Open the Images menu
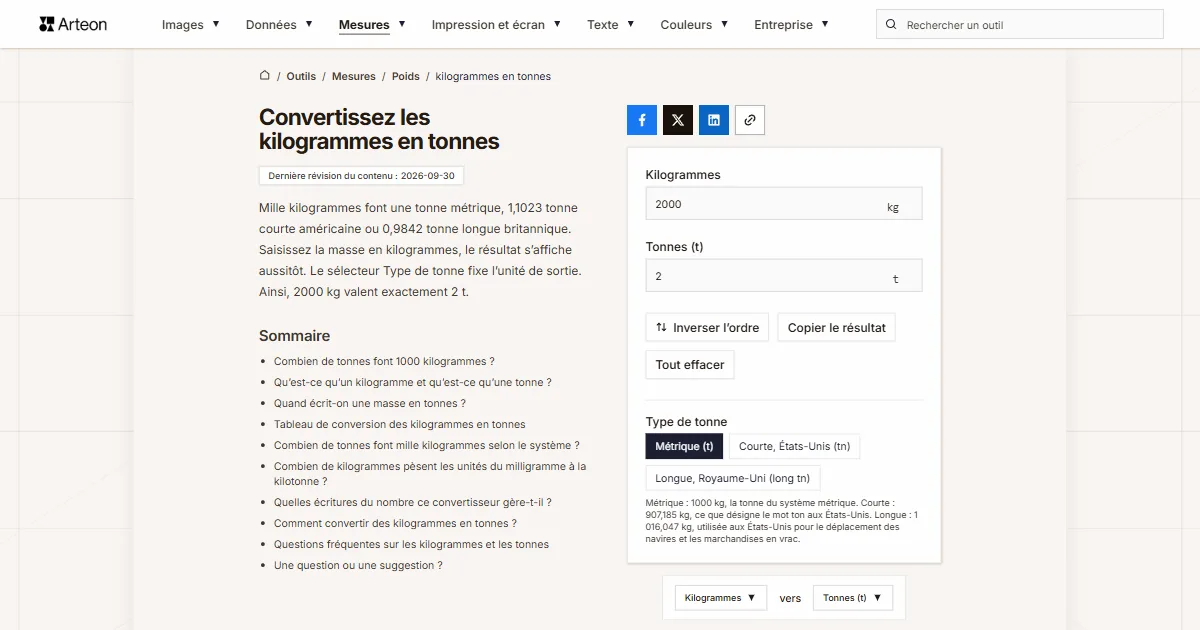Screen dimensions: 1200x630 [191, 25]
